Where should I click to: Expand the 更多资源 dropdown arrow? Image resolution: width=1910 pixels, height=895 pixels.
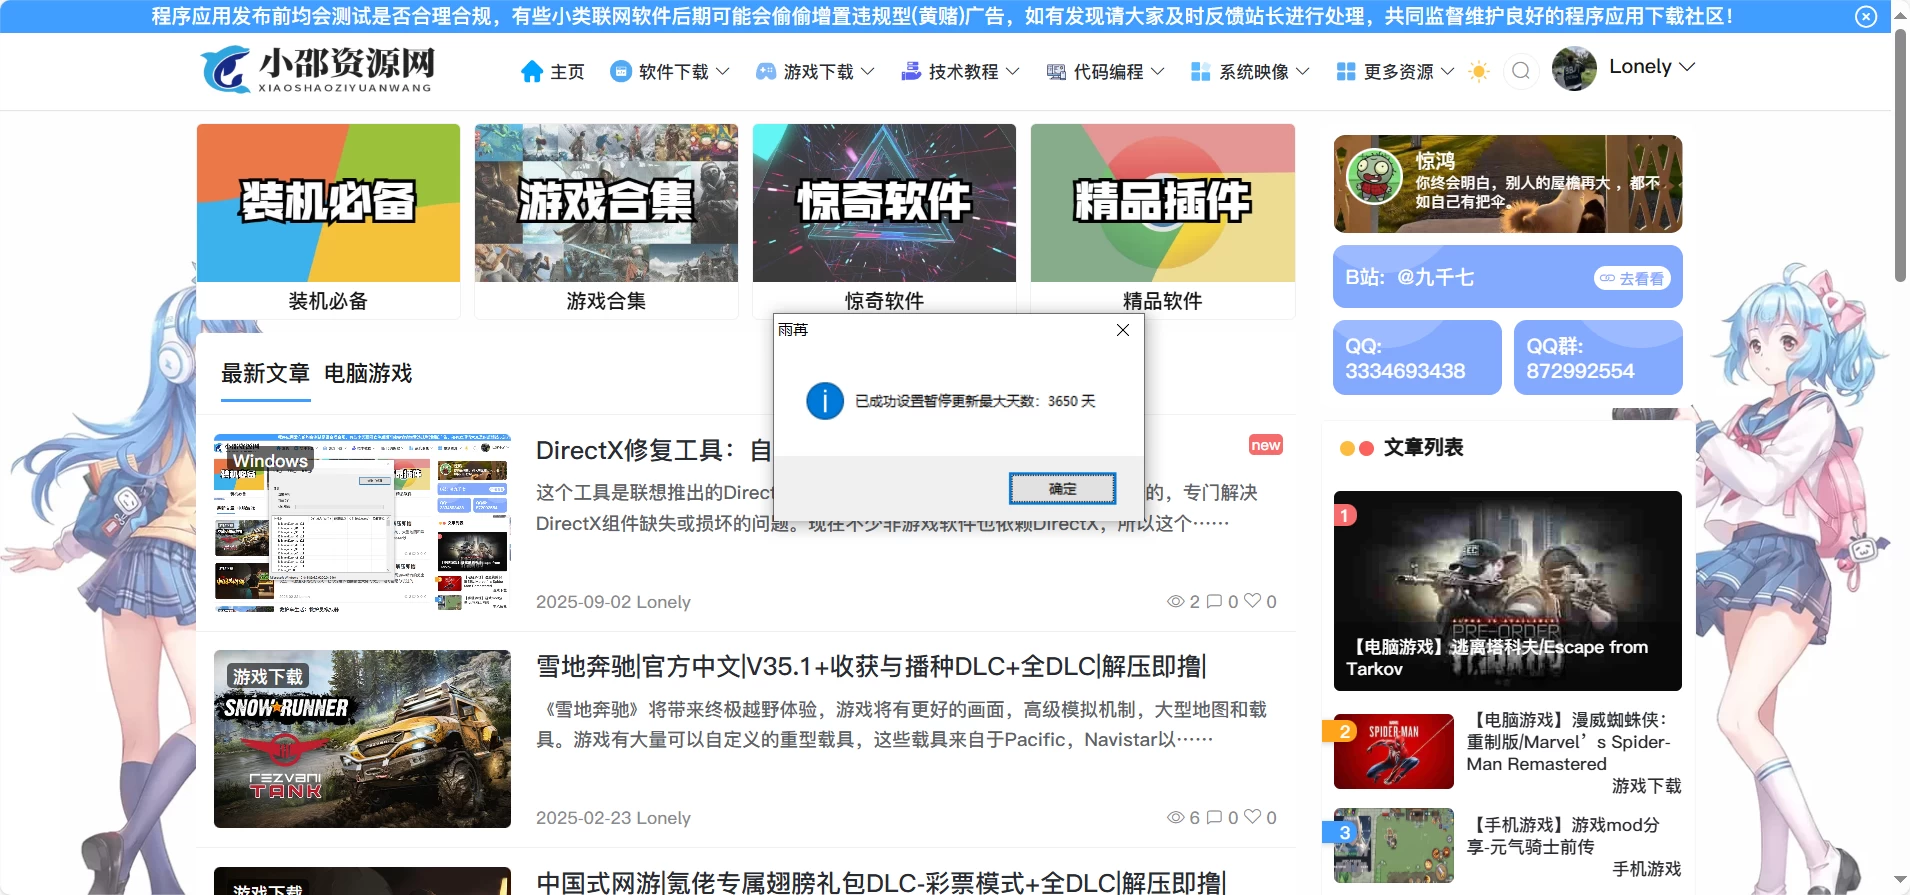pyautogui.click(x=1448, y=71)
